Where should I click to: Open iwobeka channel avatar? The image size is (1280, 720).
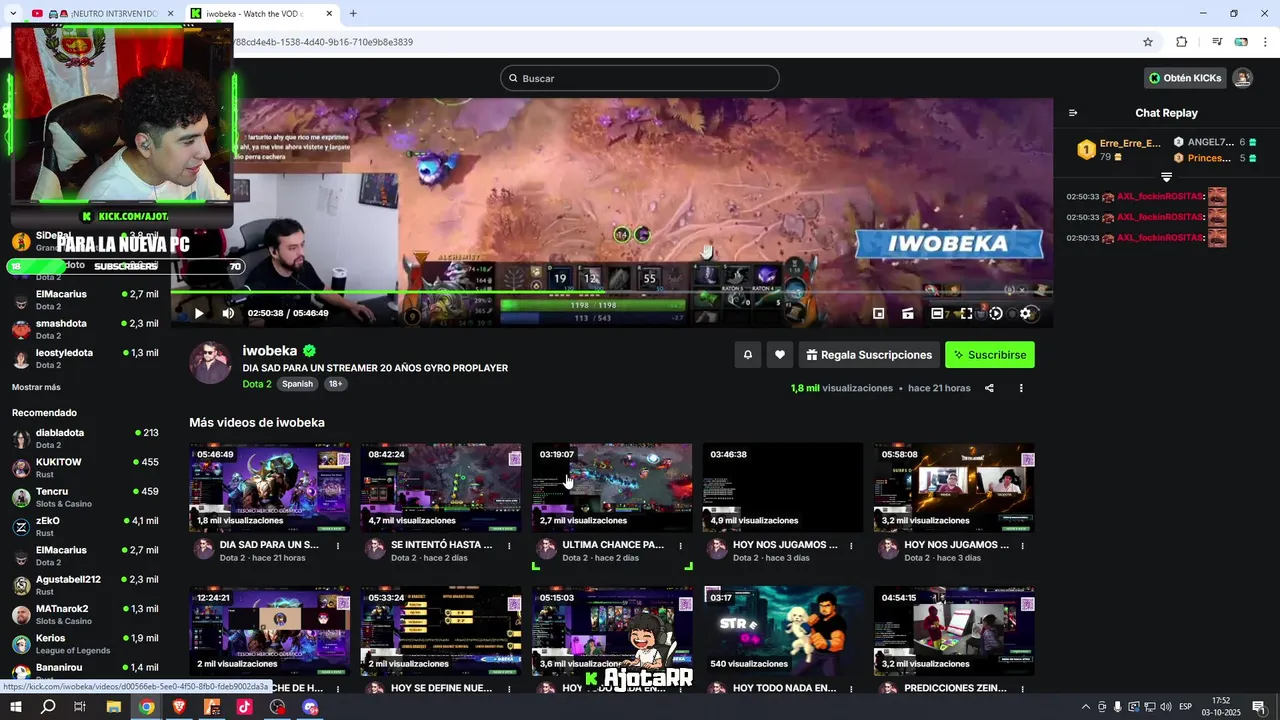211,363
